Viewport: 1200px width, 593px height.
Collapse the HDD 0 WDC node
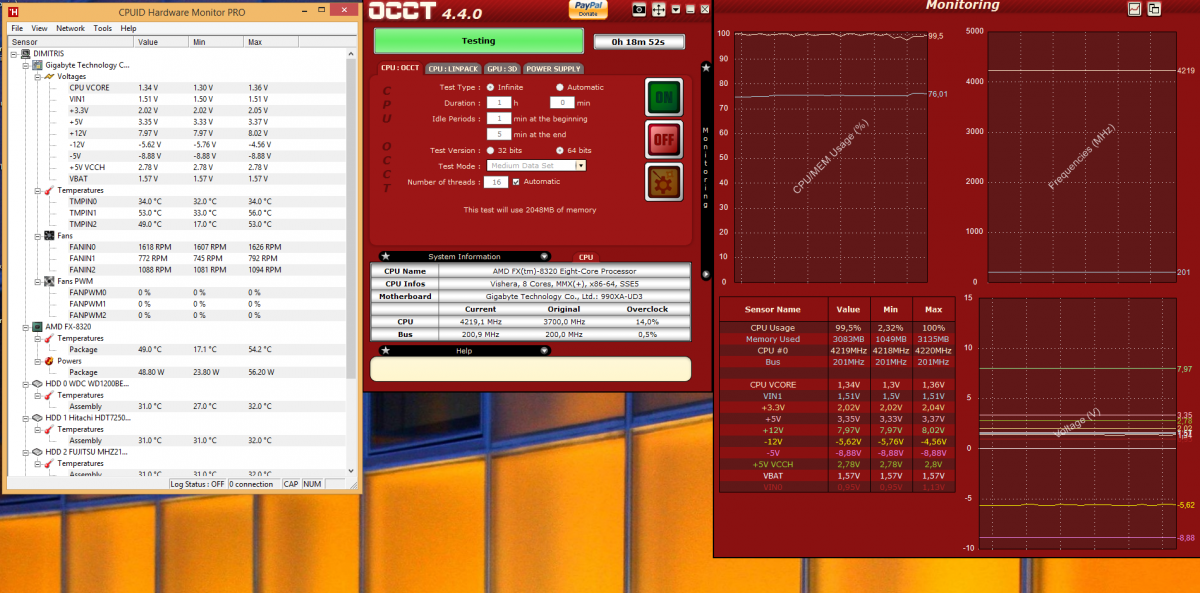click(25, 383)
